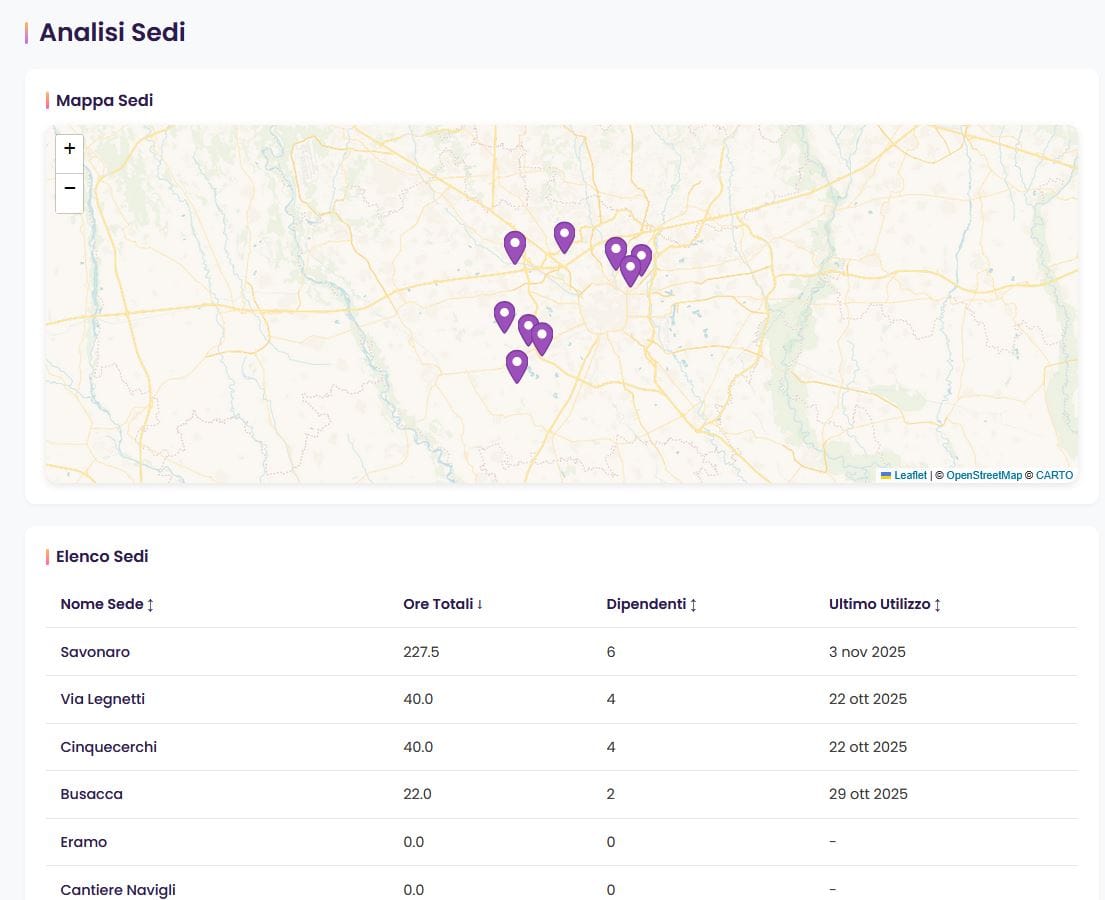Click Savonaro's dipendenti count 6
The height and width of the screenshot is (900, 1105).
tap(610, 652)
